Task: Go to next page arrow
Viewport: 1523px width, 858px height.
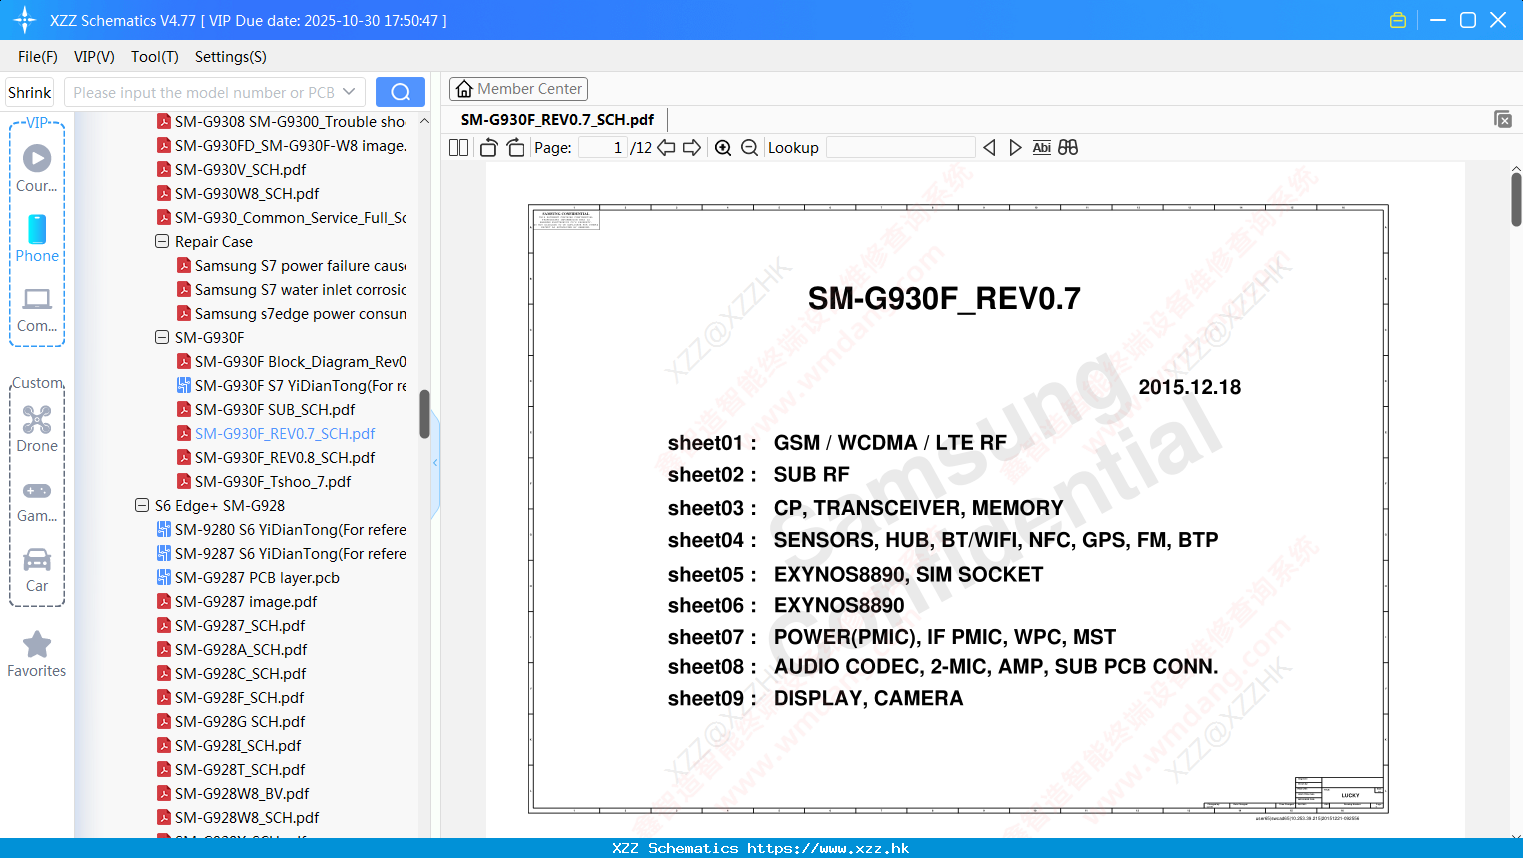Action: (x=692, y=147)
